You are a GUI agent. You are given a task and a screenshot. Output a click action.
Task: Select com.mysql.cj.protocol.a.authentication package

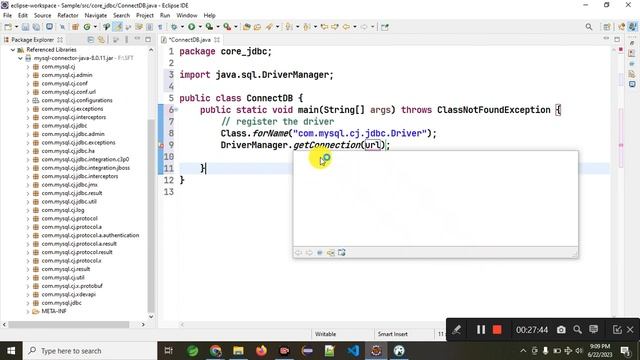point(90,236)
